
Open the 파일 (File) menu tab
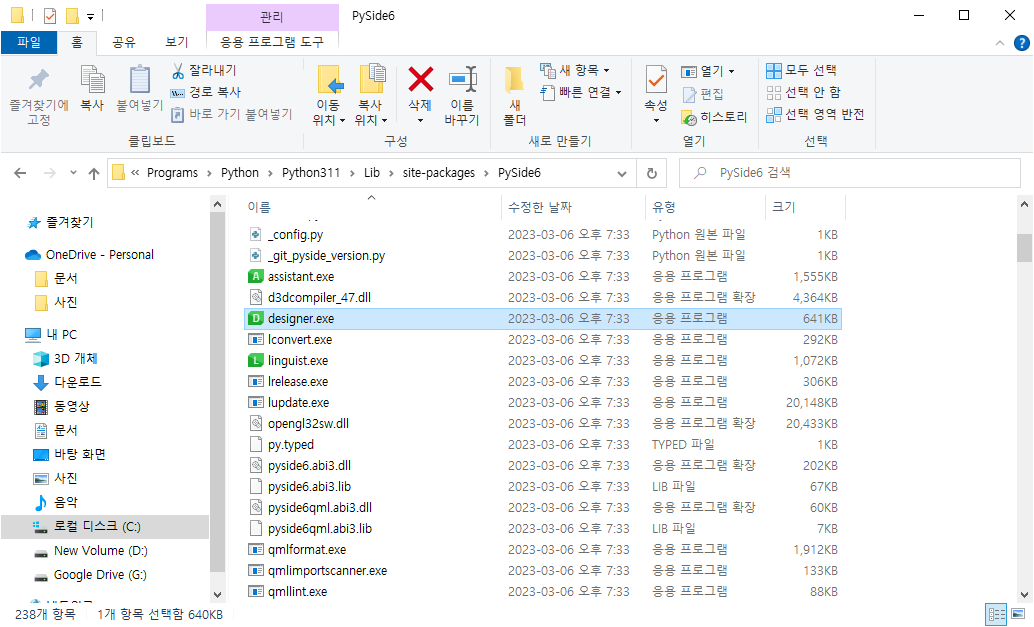pos(28,42)
